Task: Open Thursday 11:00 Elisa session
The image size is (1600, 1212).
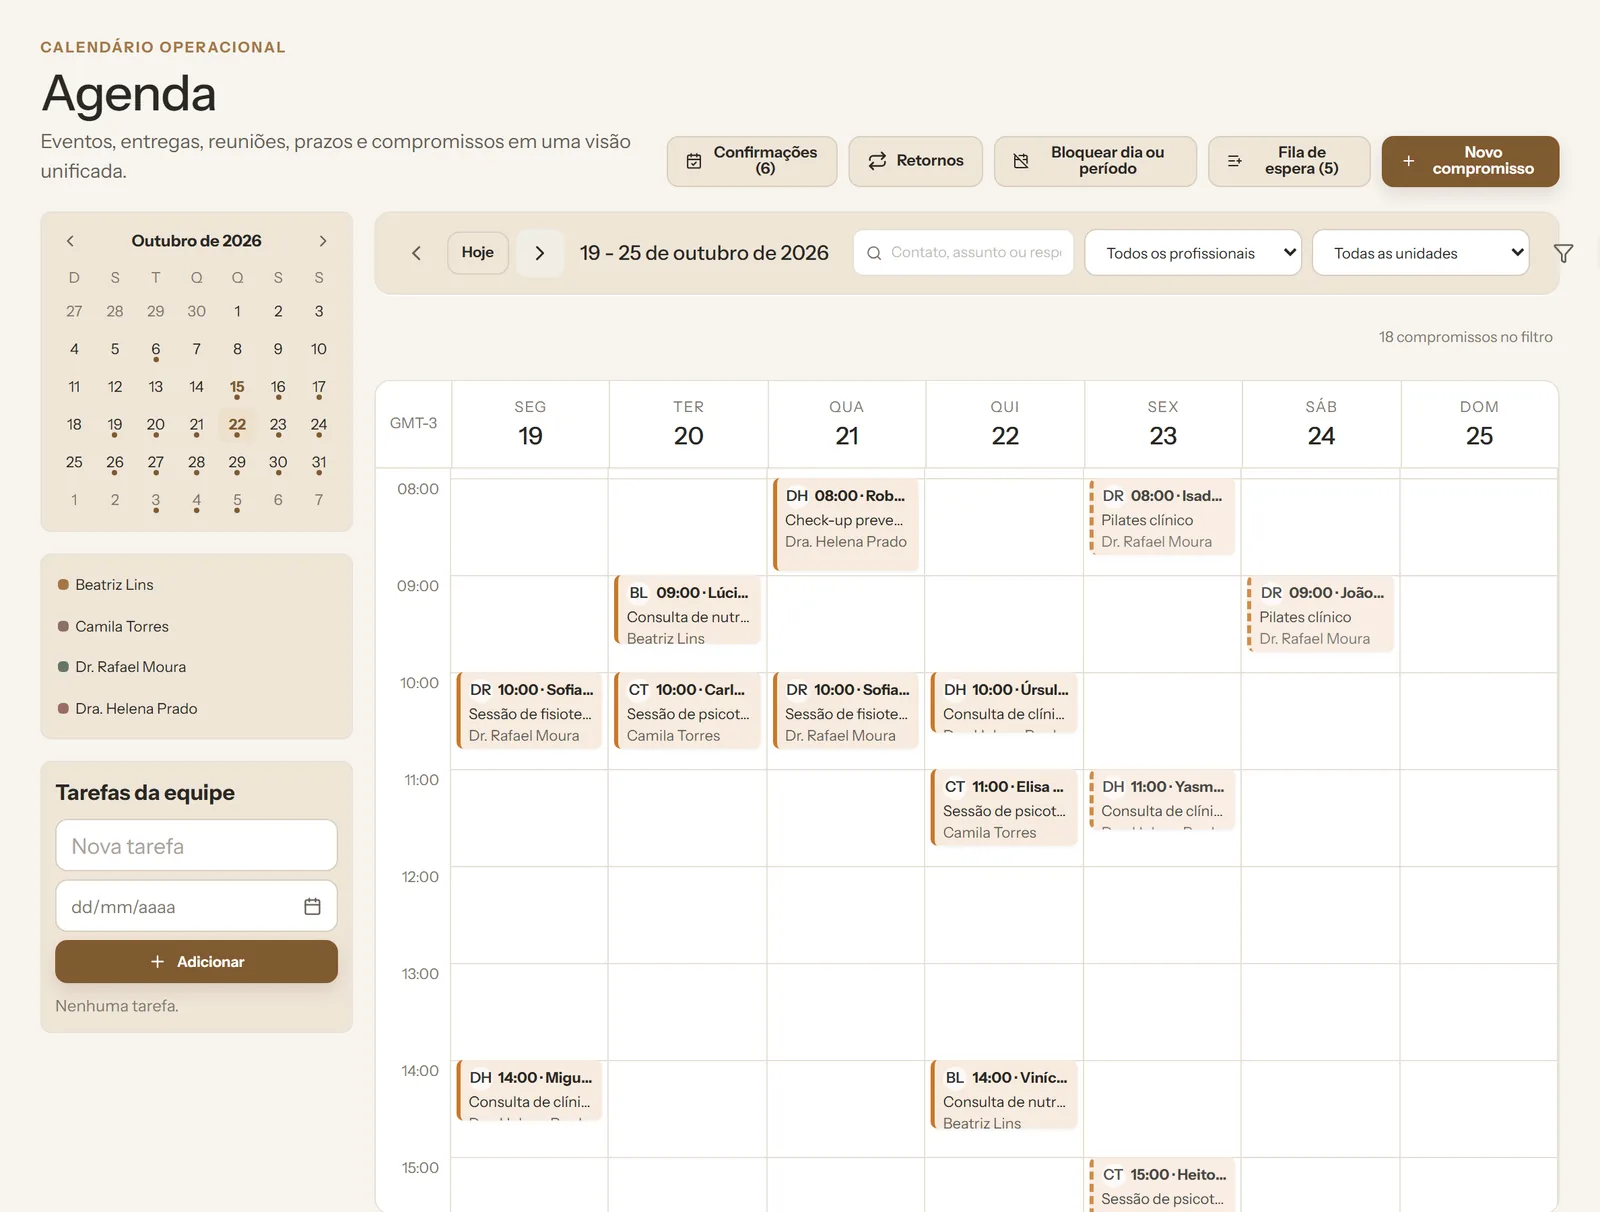Action: pos(1004,808)
